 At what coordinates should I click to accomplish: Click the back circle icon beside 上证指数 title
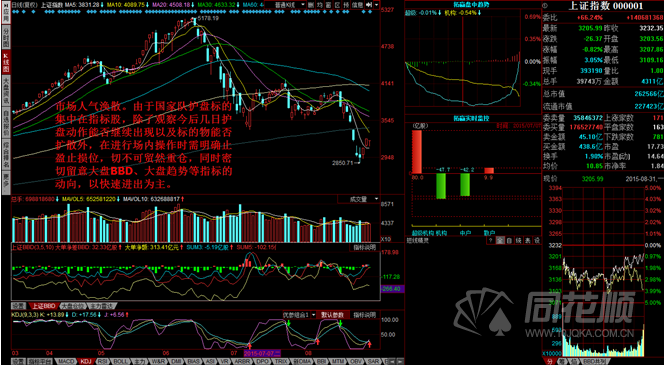pos(545,6)
